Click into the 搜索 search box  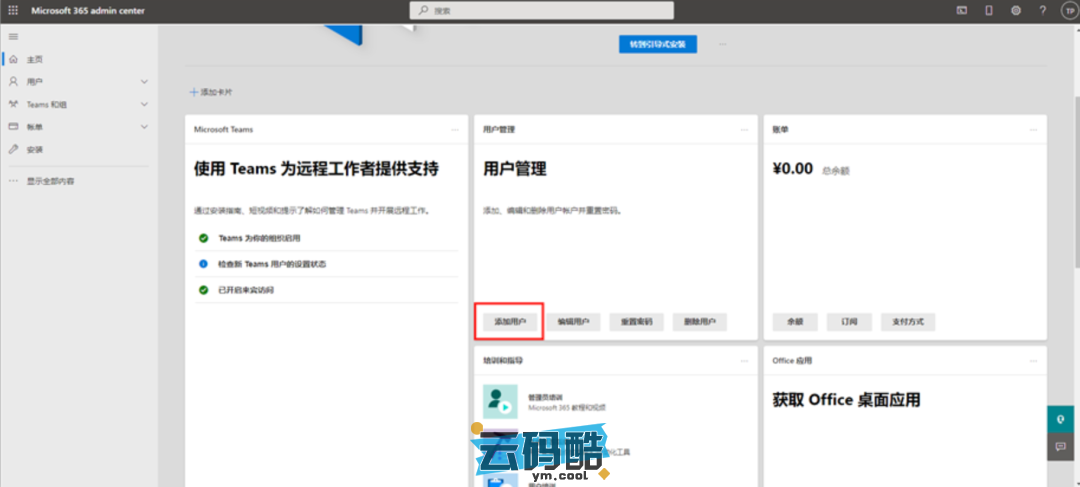coord(541,10)
